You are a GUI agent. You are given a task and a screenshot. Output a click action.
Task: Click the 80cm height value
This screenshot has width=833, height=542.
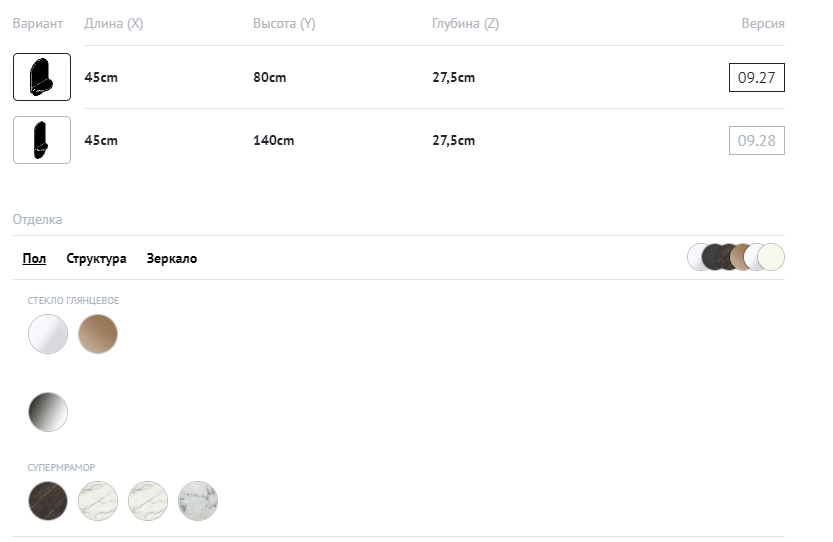click(269, 78)
